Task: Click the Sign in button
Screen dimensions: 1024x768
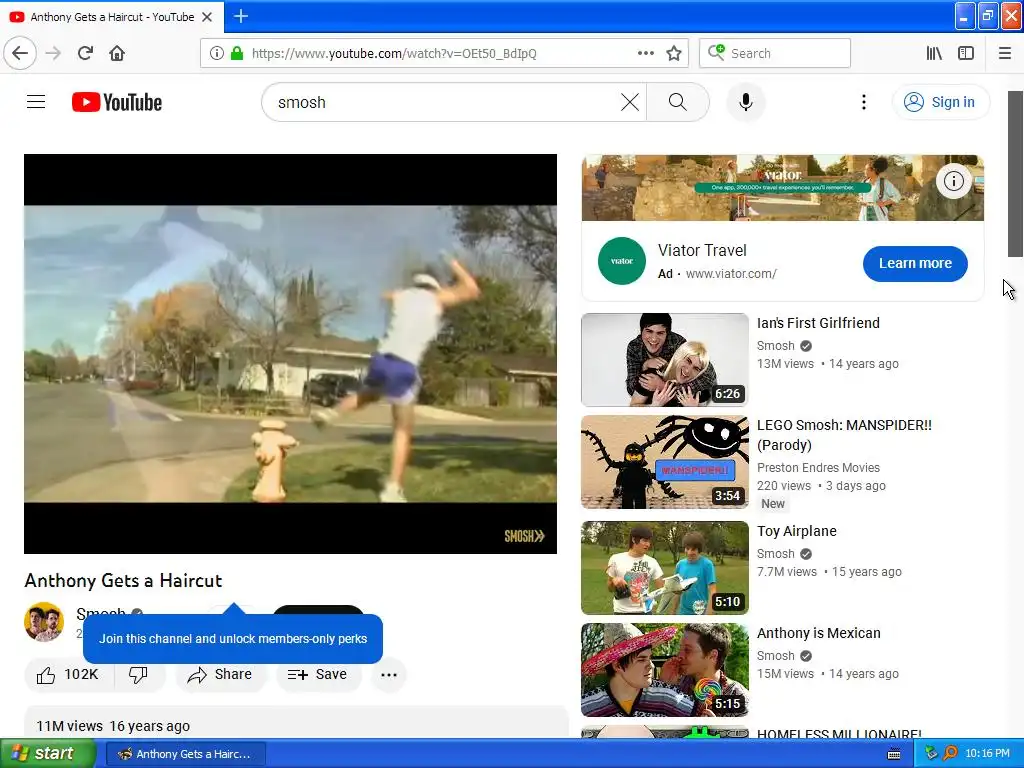Action: click(x=941, y=102)
